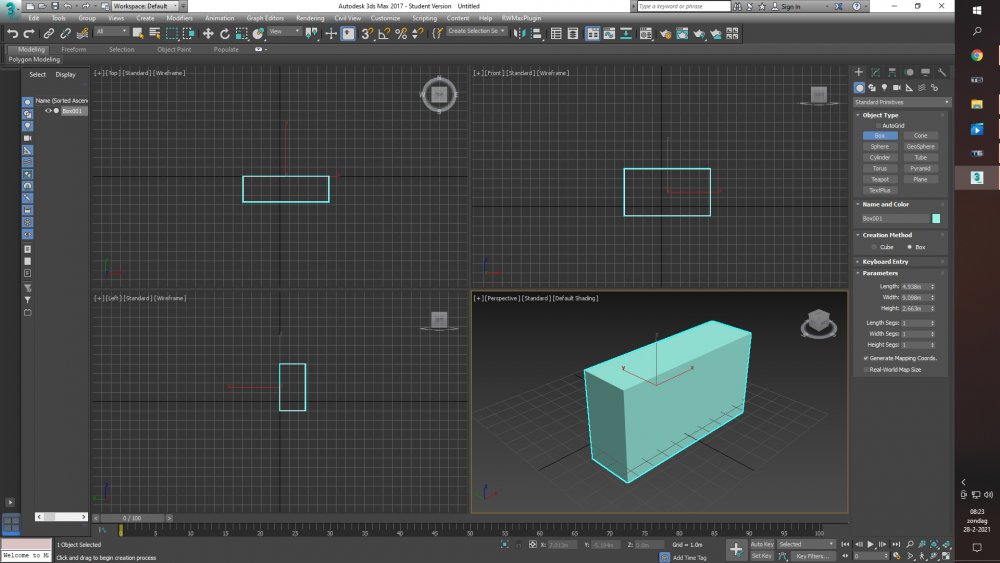Uncheck Generate Mapping Coords
The image size is (1000, 563).
point(866,358)
